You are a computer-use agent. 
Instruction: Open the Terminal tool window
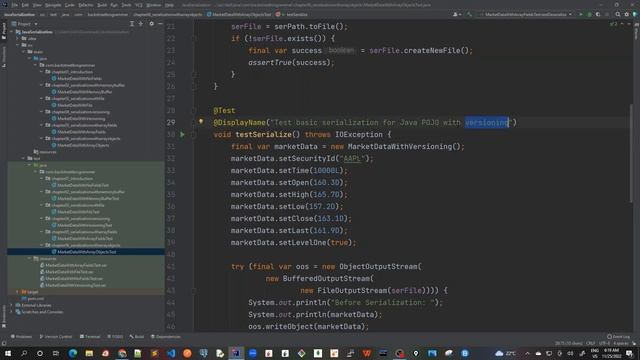click(x=90, y=337)
